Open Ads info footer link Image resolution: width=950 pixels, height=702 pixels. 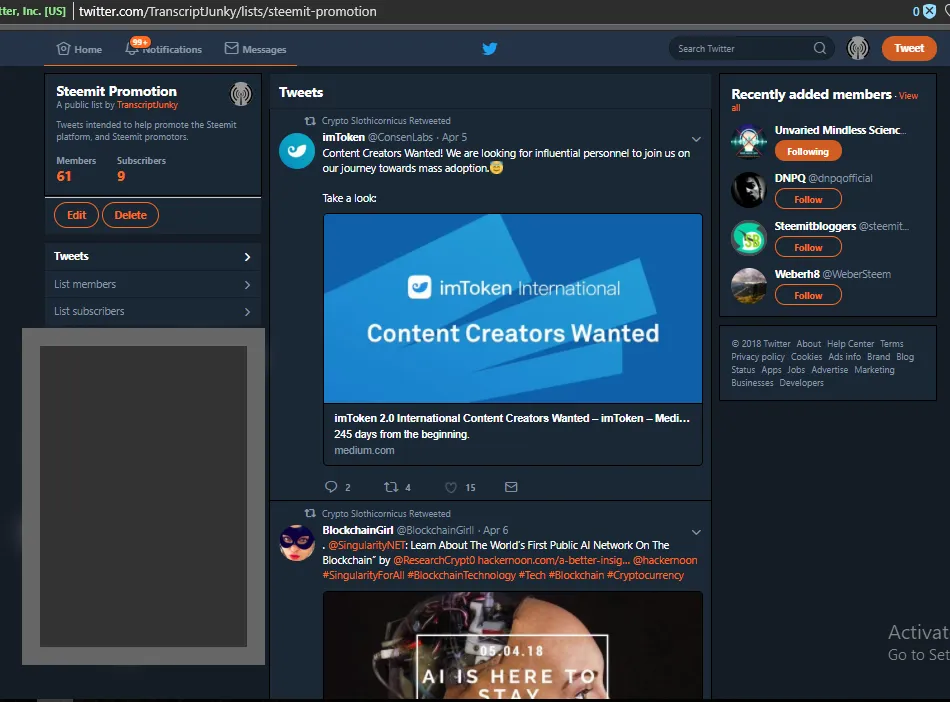pos(844,357)
